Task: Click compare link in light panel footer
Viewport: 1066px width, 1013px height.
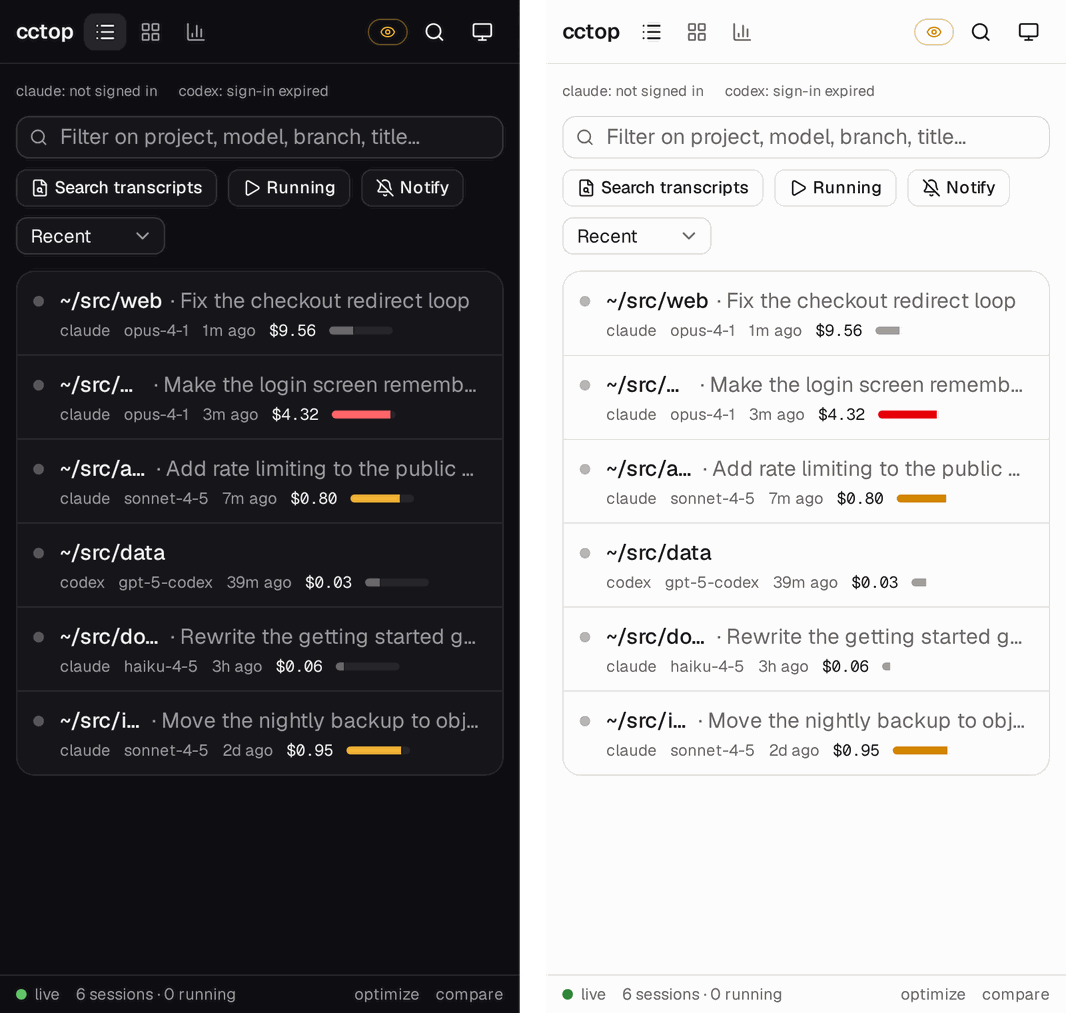Action: point(1016,994)
